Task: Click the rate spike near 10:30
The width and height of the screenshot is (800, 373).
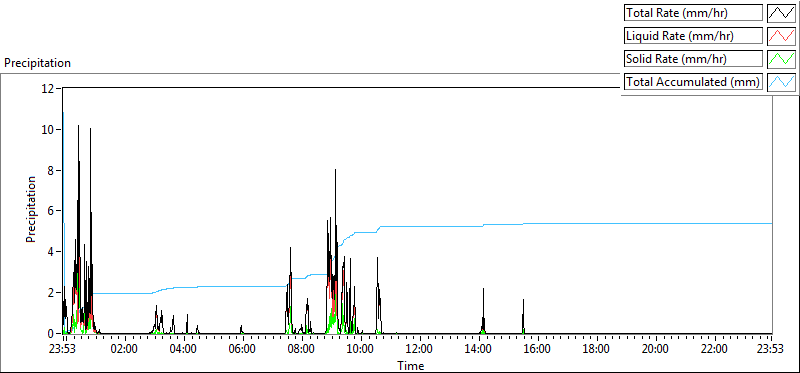Action: [x=378, y=296]
